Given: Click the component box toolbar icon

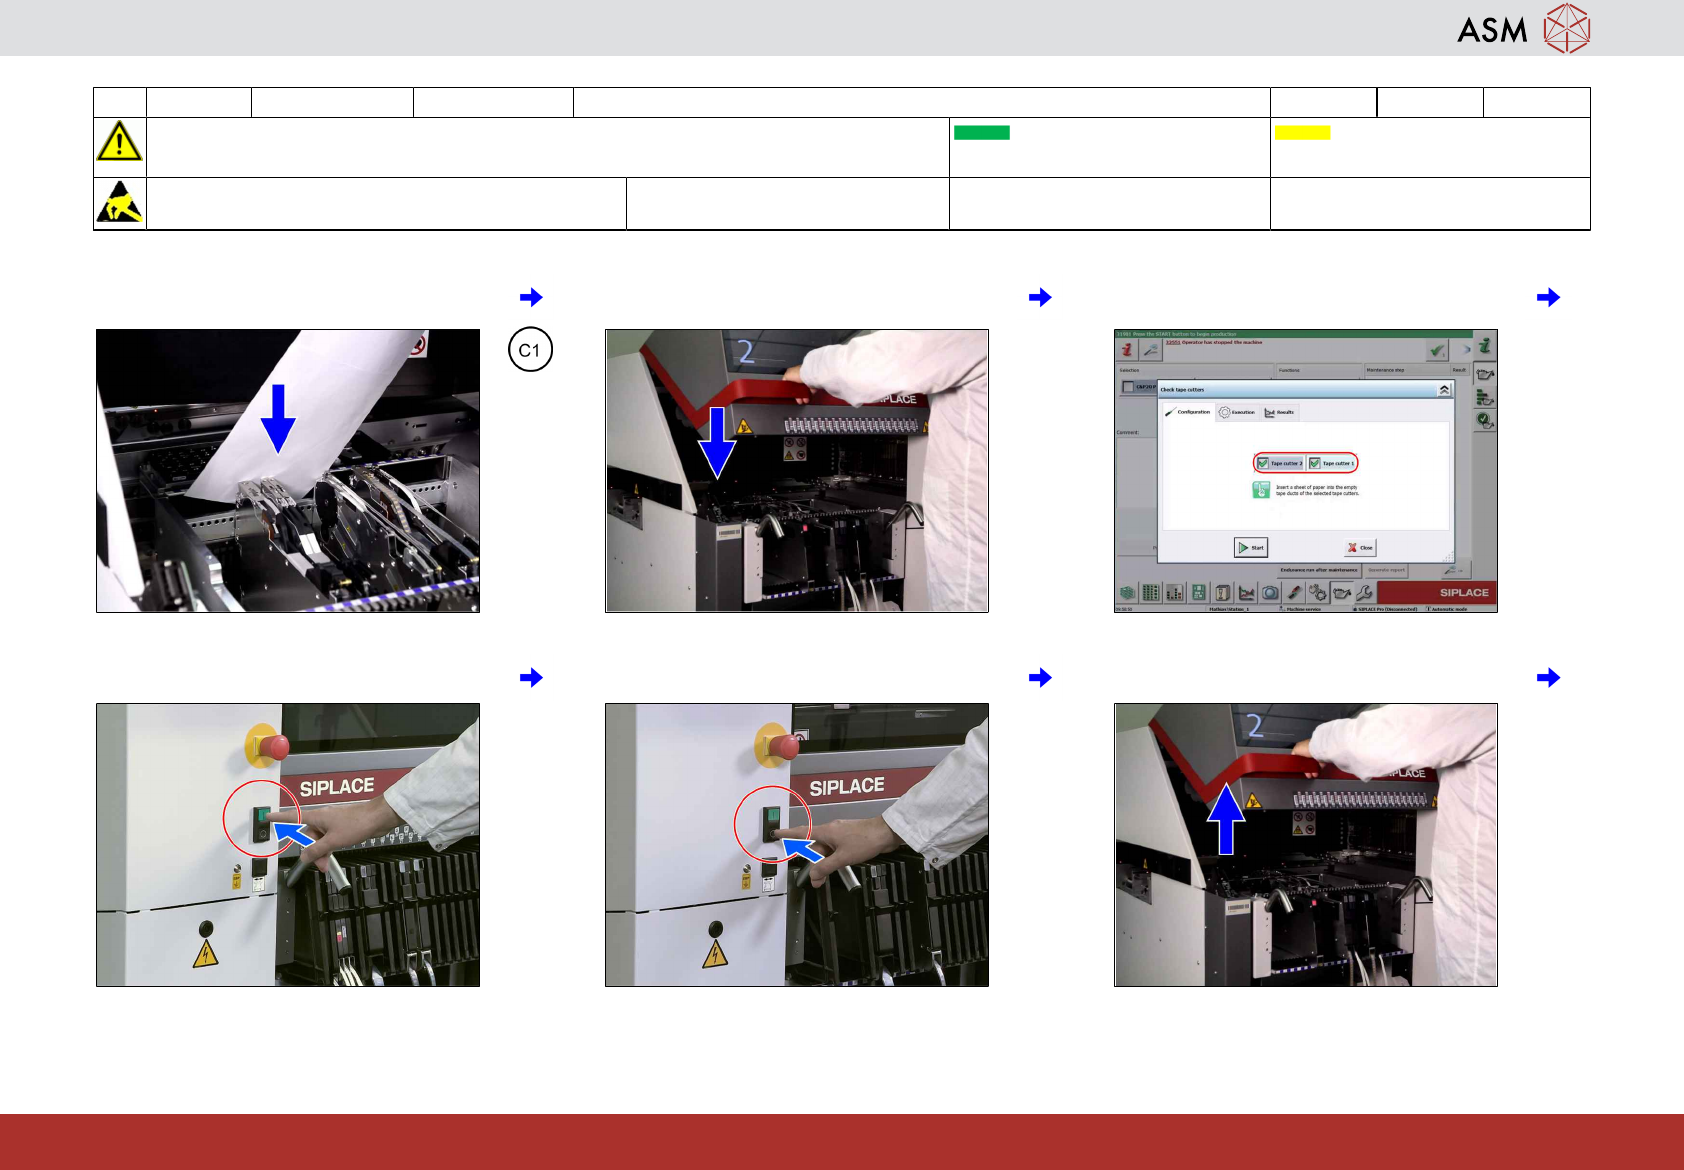Looking at the screenshot, I should point(1222,593).
